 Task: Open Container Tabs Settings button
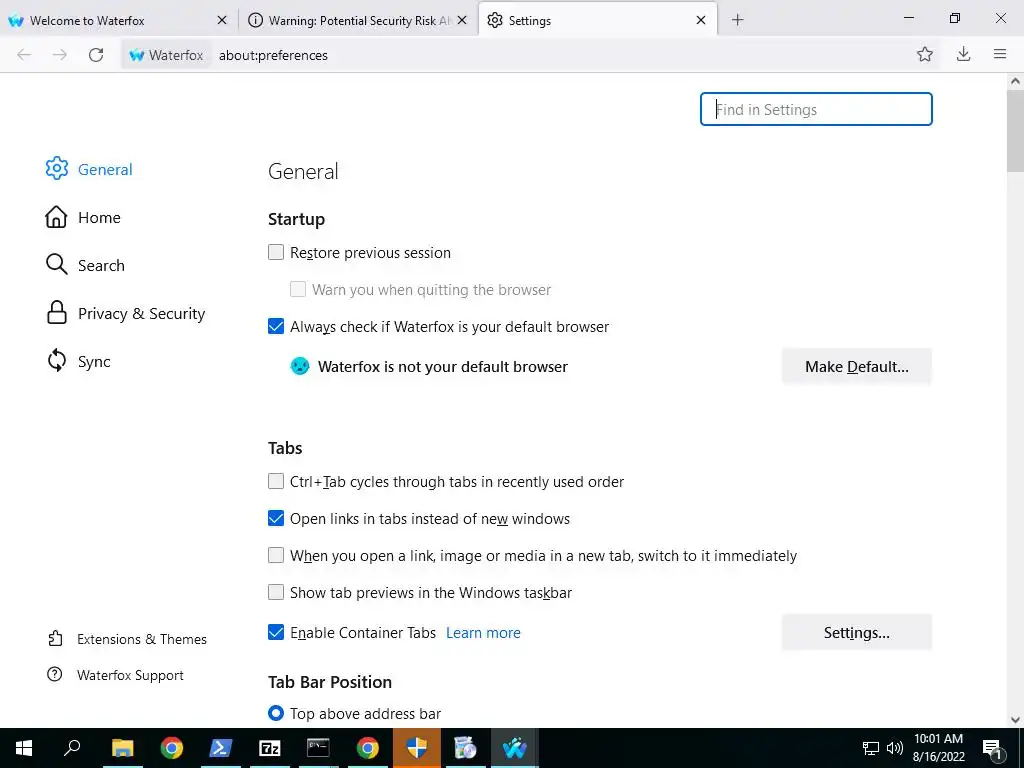click(856, 632)
